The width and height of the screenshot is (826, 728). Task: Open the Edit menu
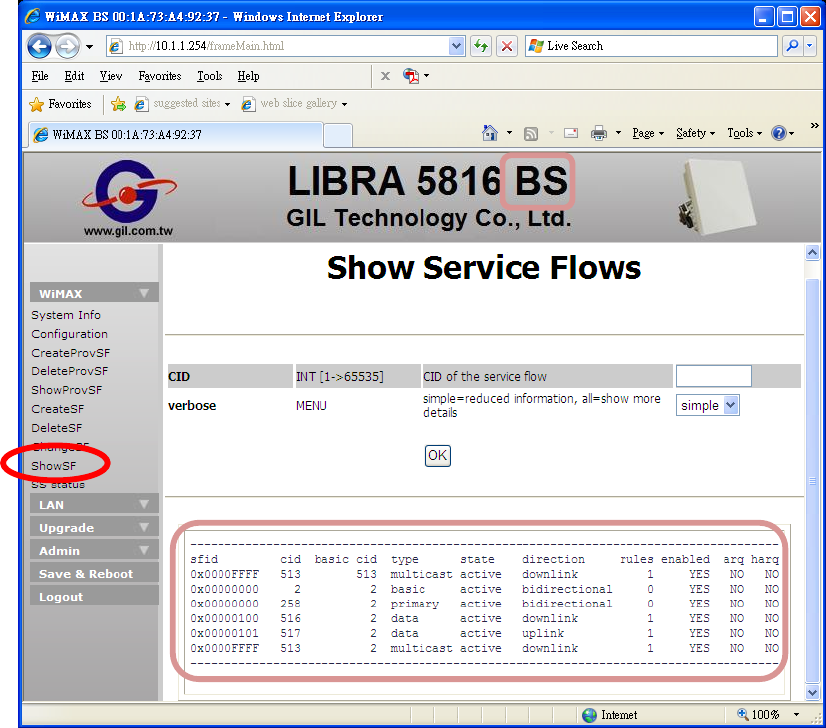74,76
